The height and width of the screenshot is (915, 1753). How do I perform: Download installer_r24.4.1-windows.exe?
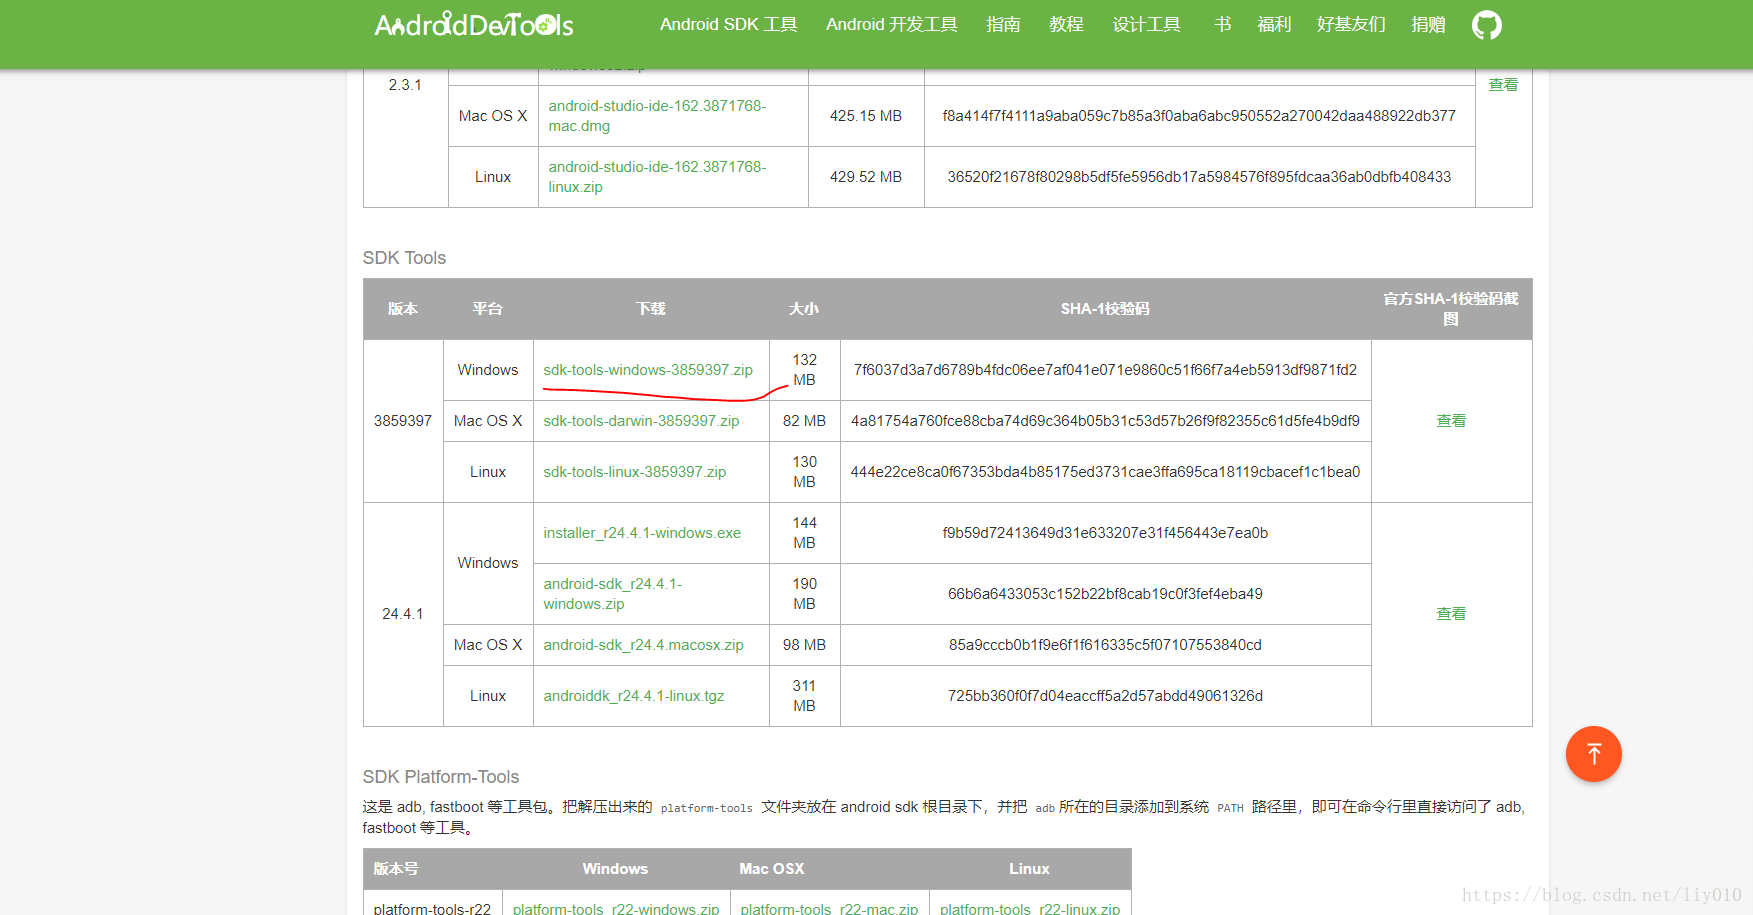pos(642,533)
